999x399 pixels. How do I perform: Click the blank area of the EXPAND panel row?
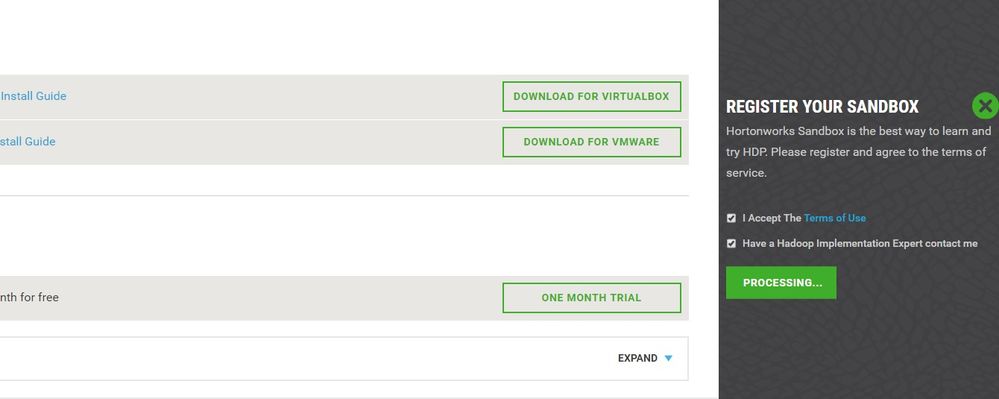click(306, 358)
